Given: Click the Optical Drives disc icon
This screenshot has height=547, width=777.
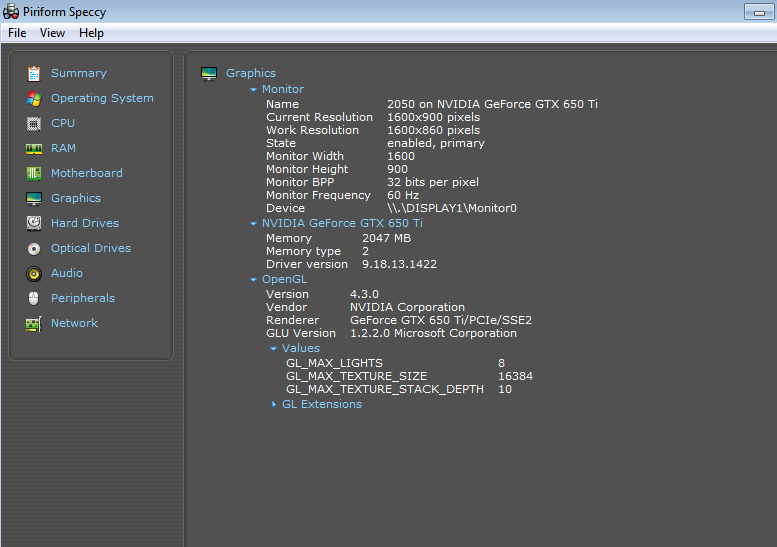Looking at the screenshot, I should click(34, 248).
